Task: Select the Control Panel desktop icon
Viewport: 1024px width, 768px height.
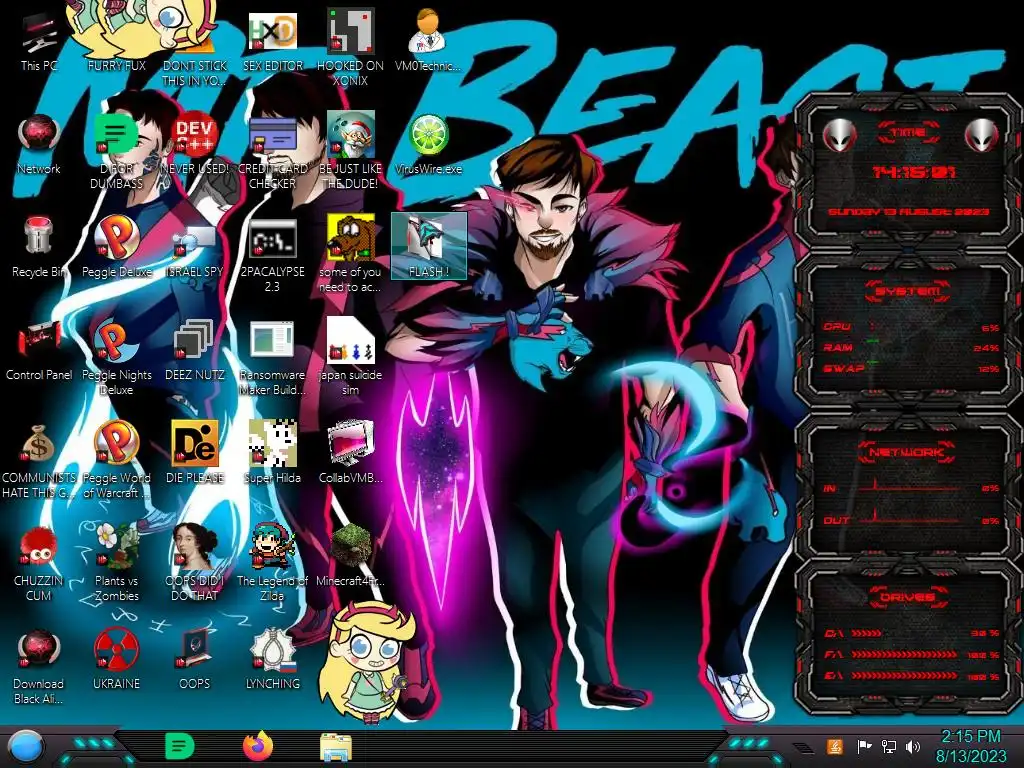Action: pos(39,350)
